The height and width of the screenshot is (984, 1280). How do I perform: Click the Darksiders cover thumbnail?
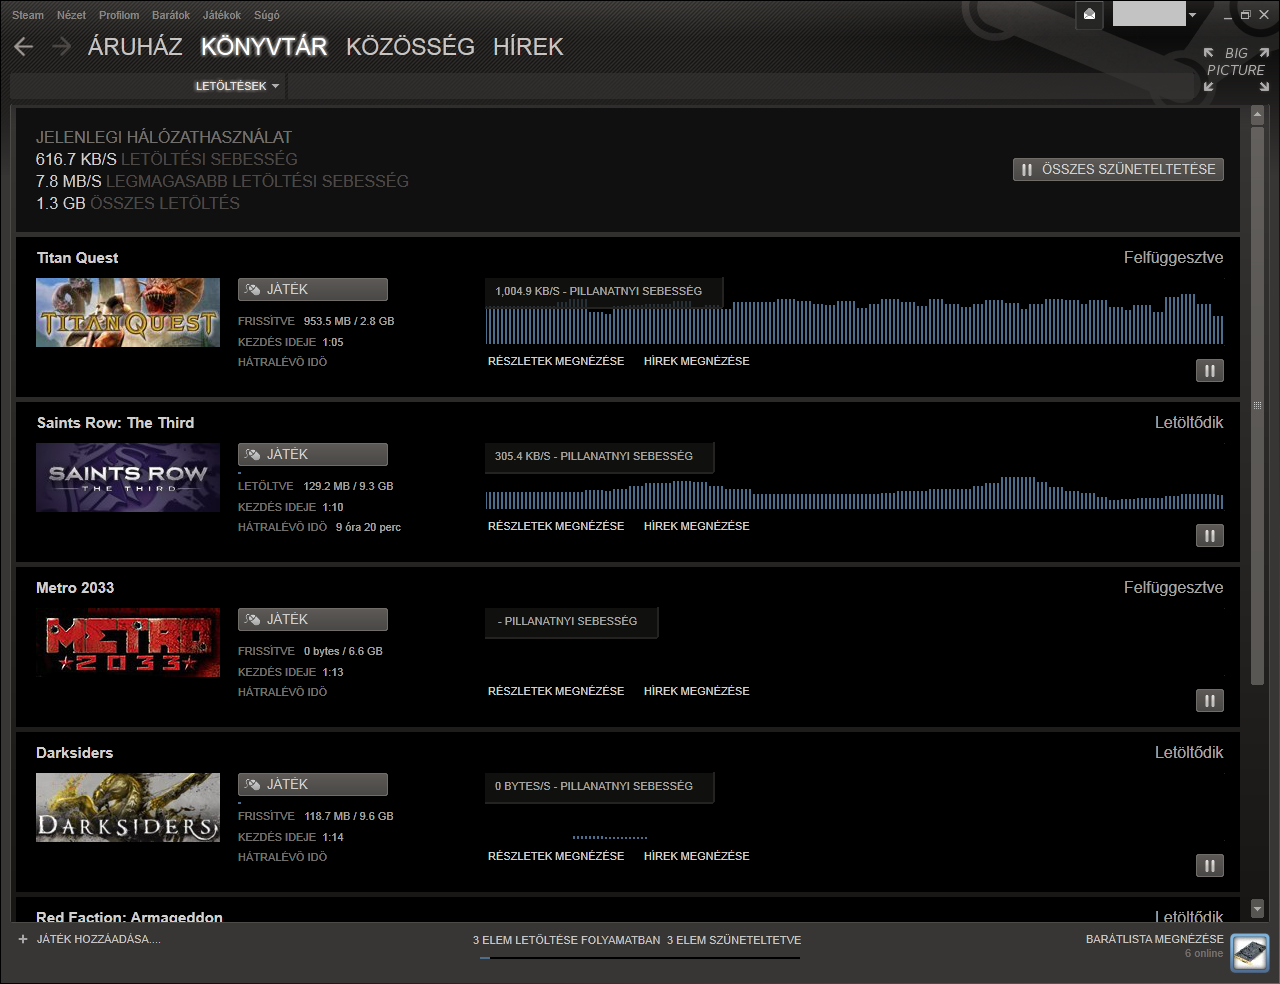click(128, 808)
